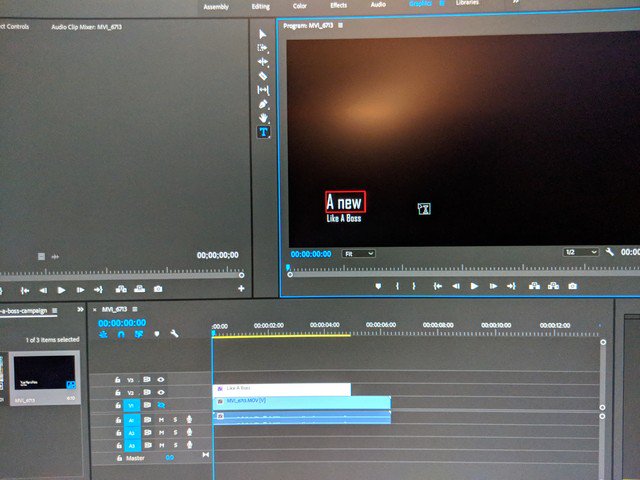Open timeline display settings wrench
This screenshot has height=480, width=640.
pos(174,334)
